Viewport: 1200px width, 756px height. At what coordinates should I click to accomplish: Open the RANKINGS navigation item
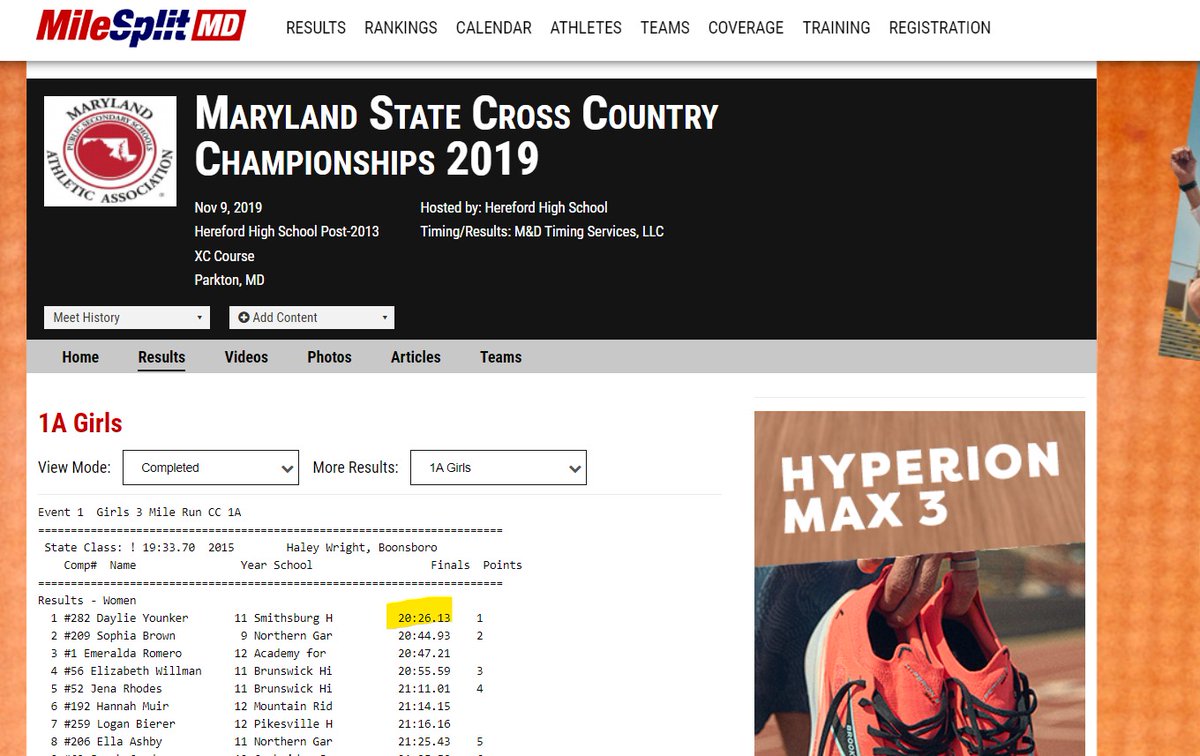point(401,28)
